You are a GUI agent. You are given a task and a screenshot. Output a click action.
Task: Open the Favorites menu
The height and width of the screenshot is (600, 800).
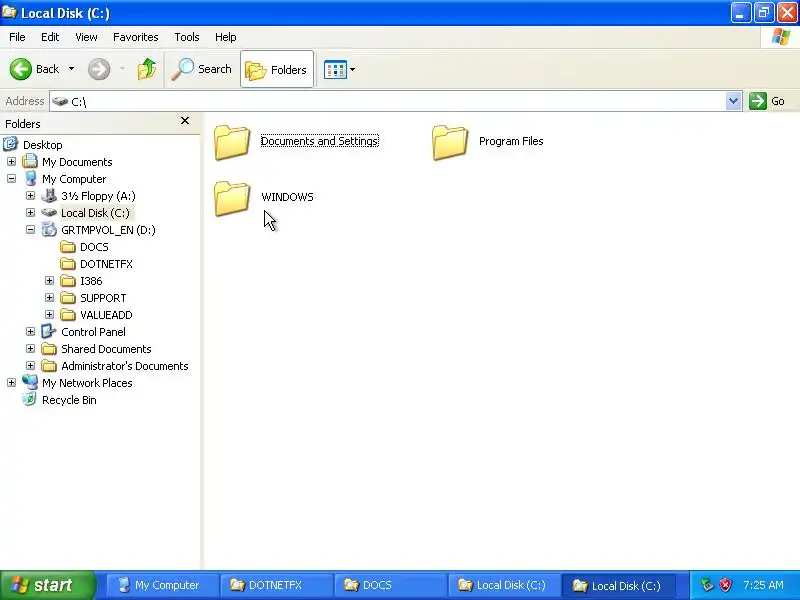coord(136,37)
